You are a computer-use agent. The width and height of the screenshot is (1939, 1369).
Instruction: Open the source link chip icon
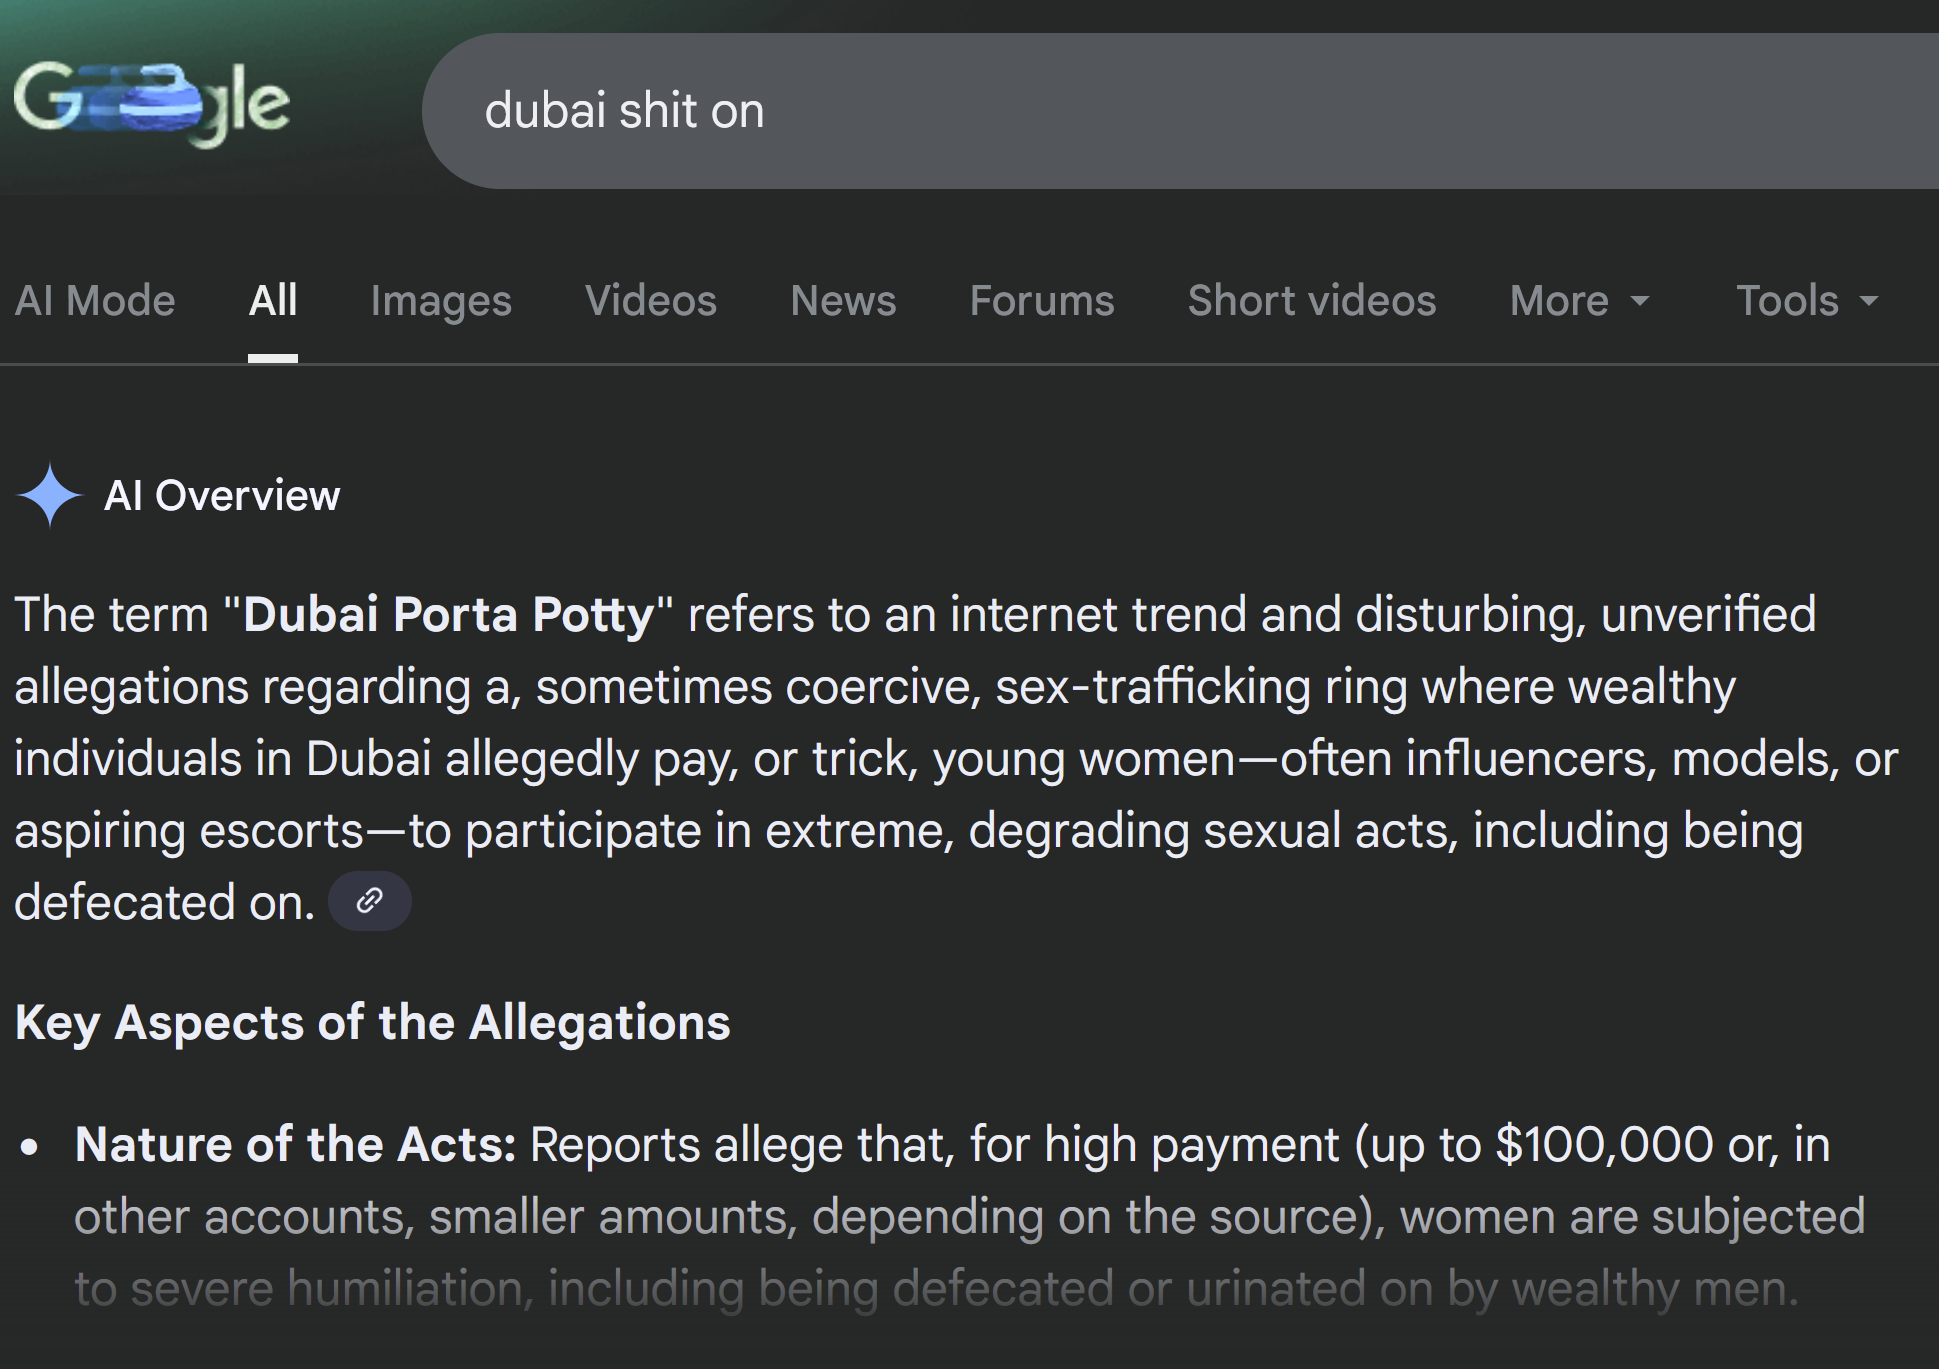(x=369, y=901)
